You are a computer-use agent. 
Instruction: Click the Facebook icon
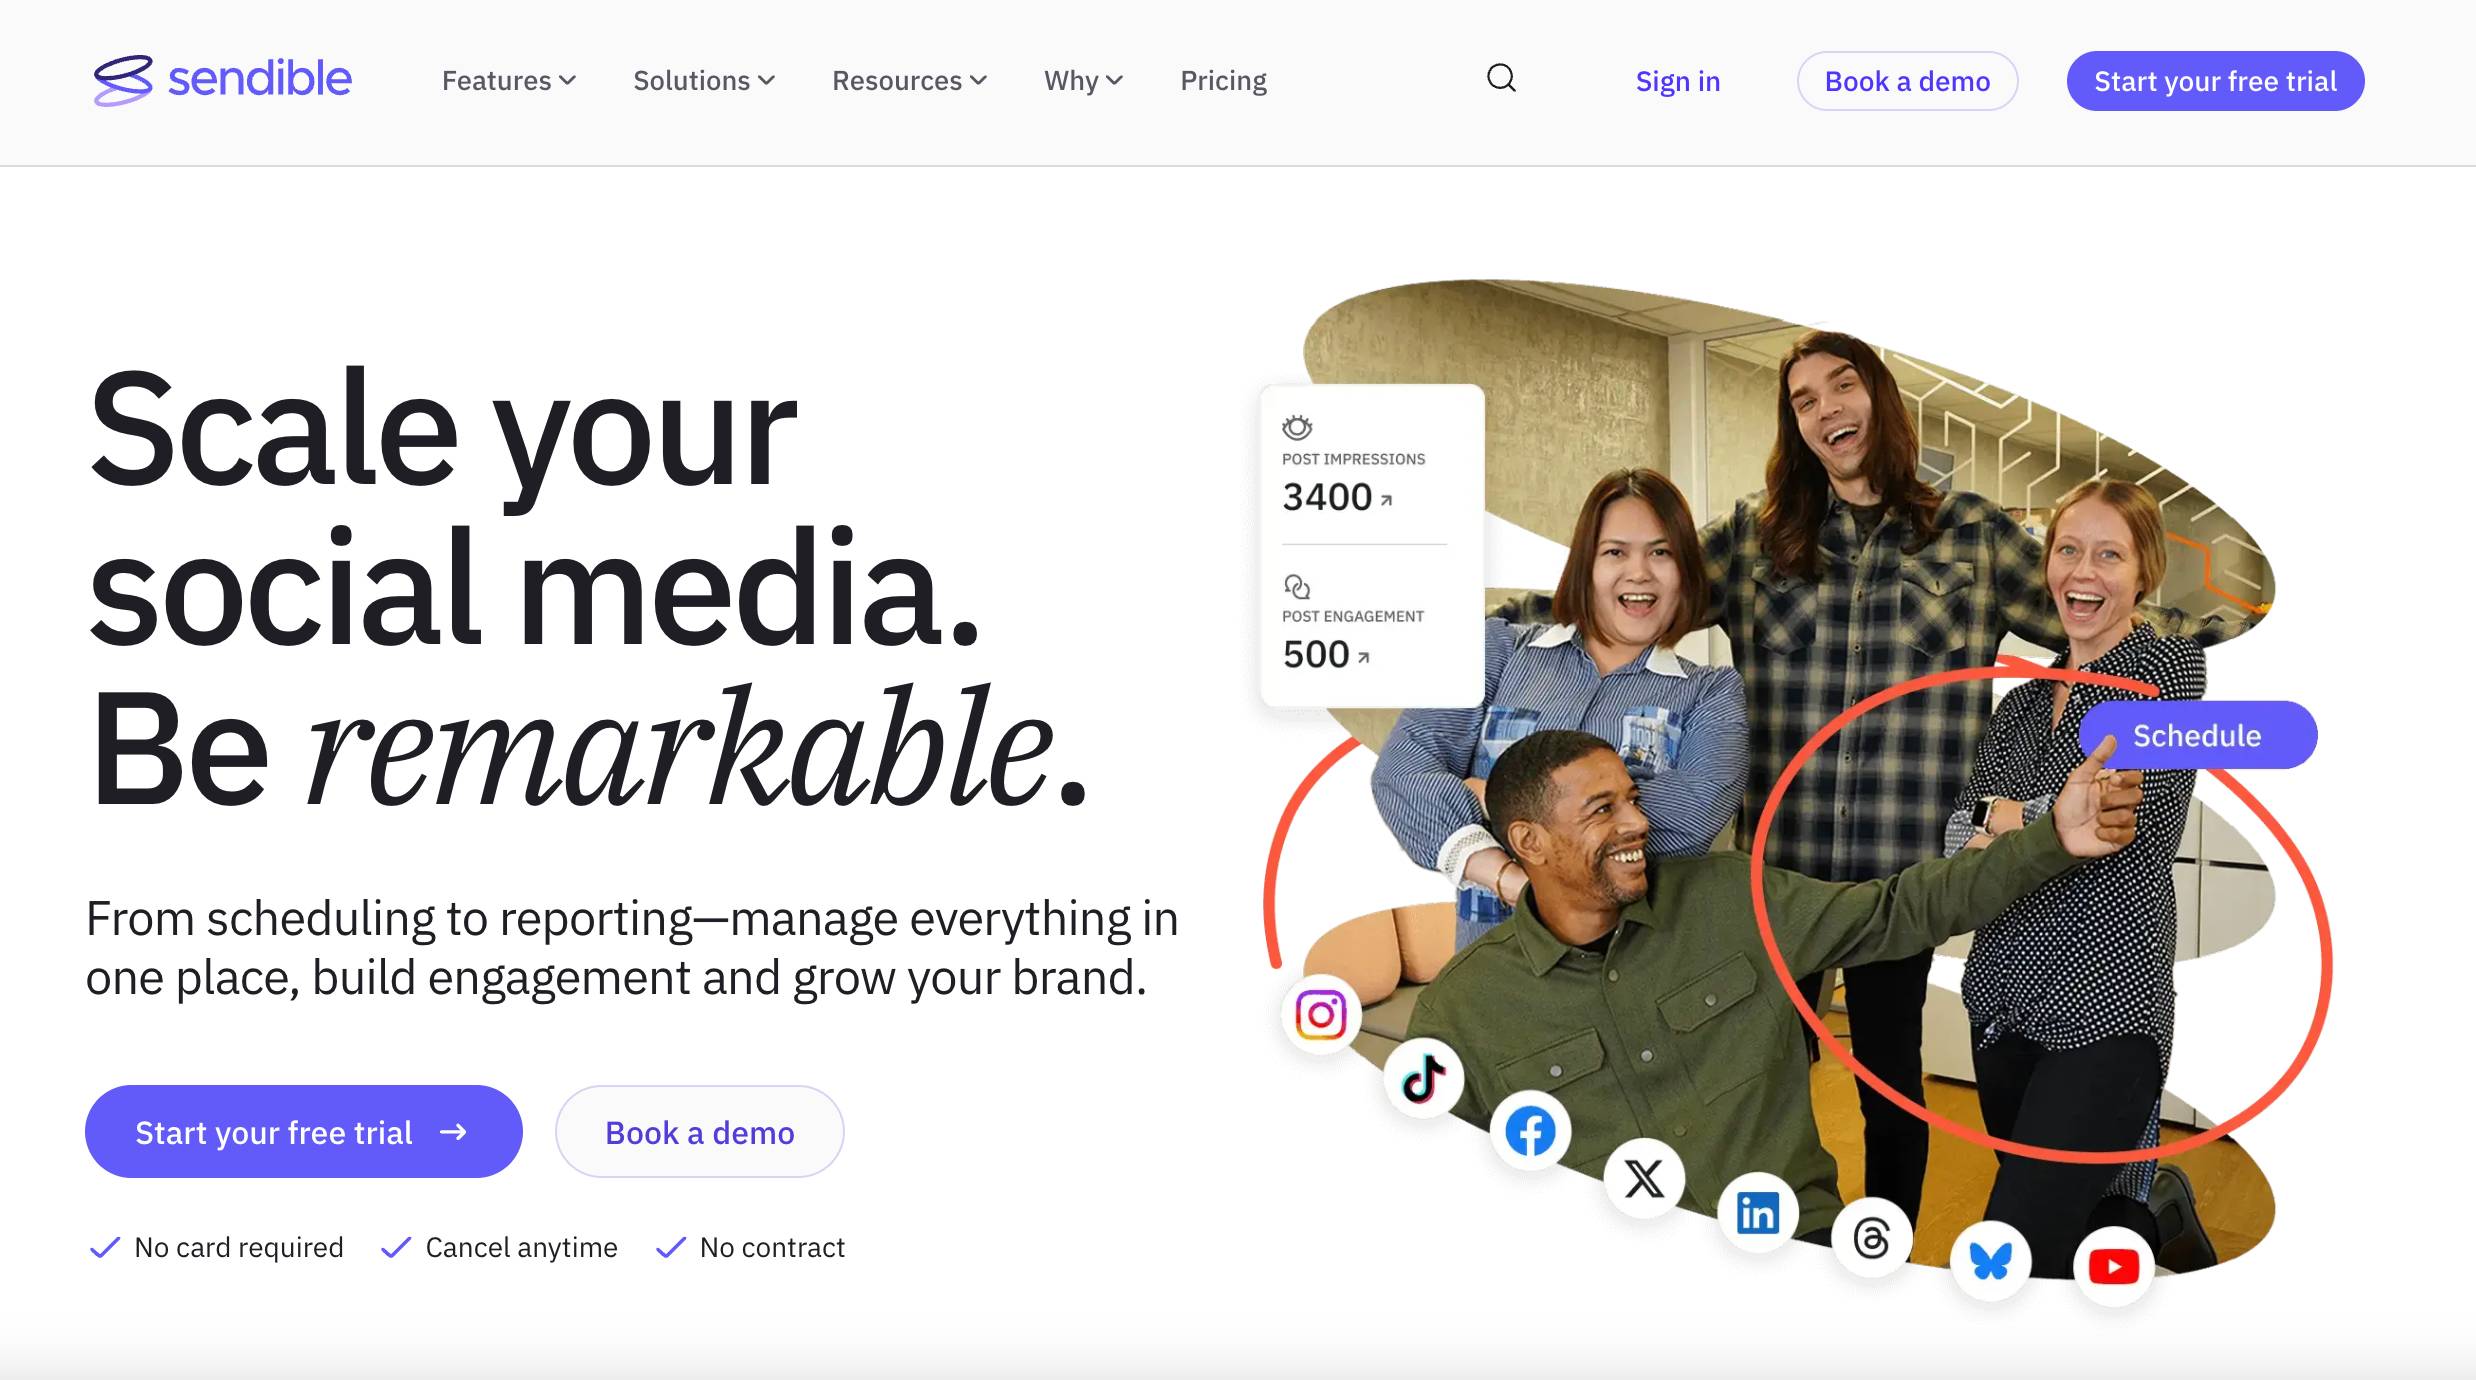[x=1530, y=1131]
